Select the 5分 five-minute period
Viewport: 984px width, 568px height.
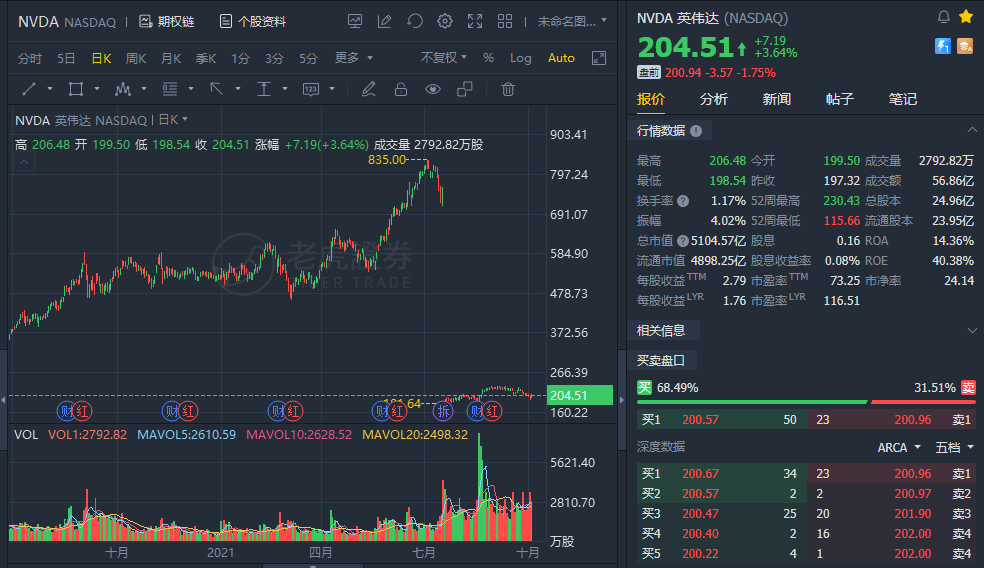pyautogui.click(x=308, y=58)
